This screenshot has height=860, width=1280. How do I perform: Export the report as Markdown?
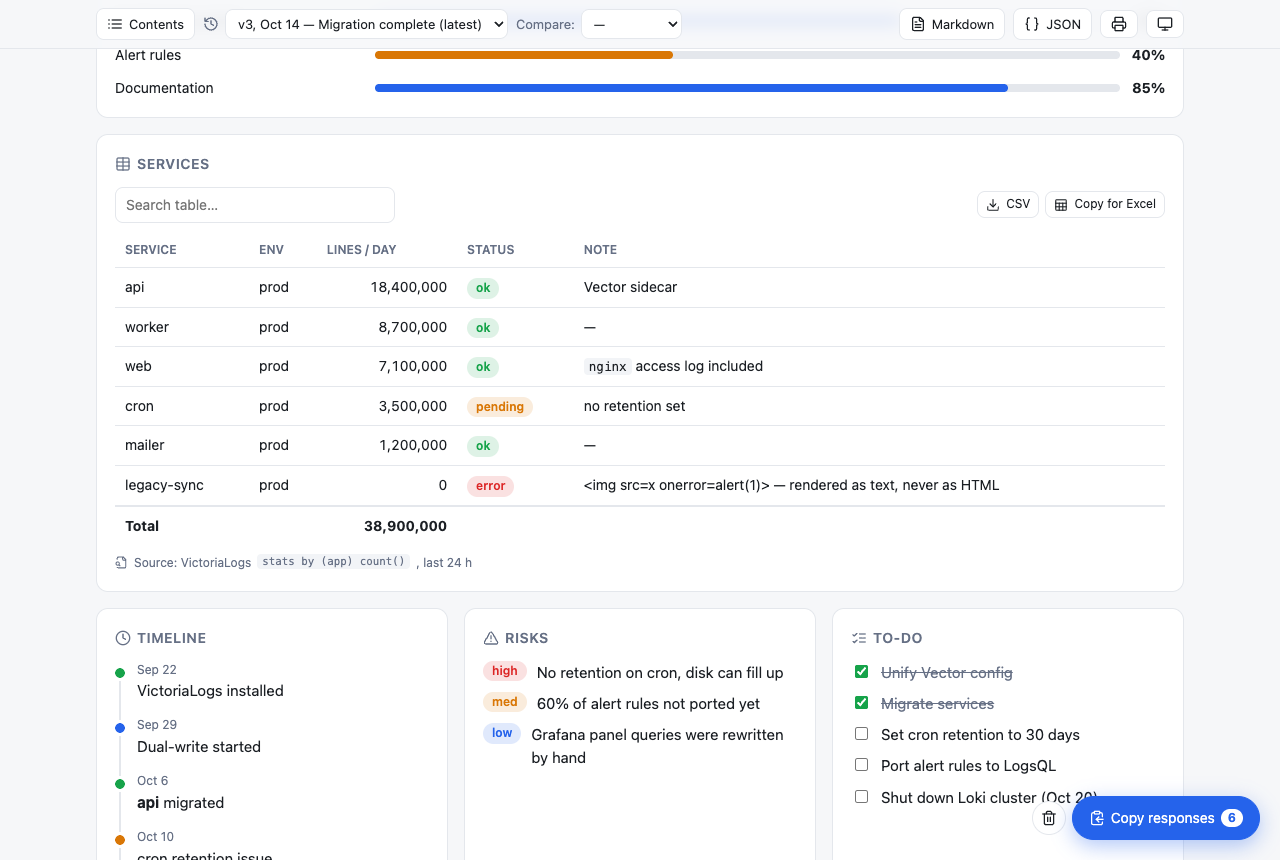pos(953,24)
